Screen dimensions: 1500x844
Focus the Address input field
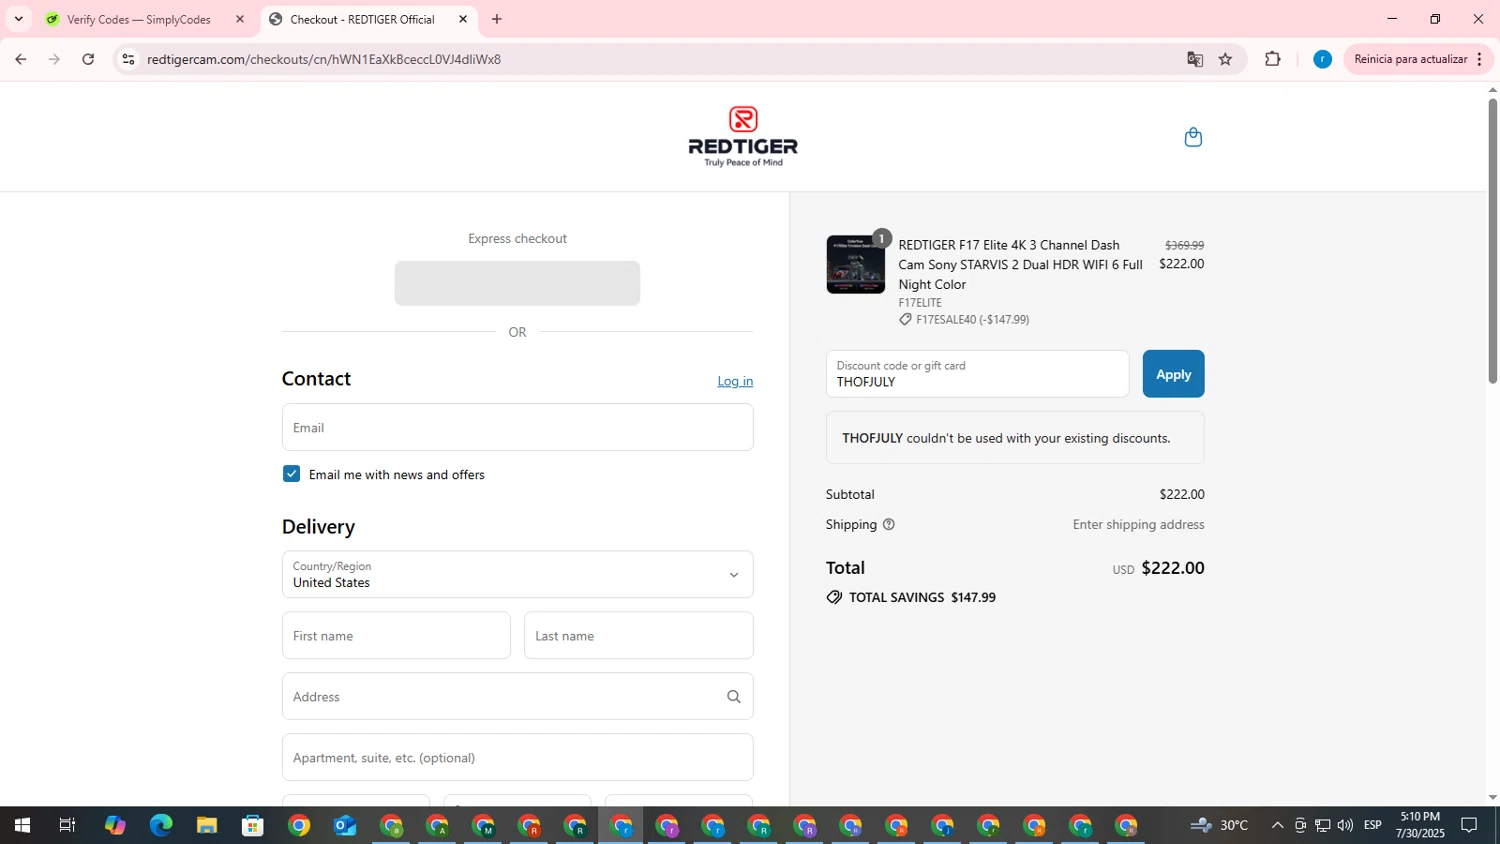pos(517,697)
